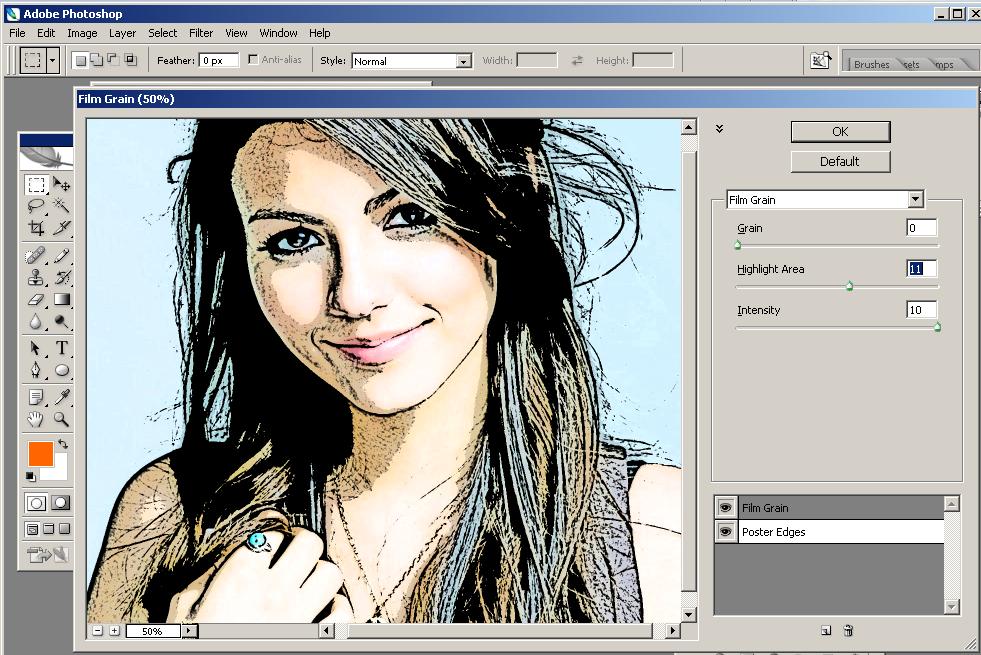Select the Crop tool
This screenshot has height=655, width=981.
pos(36,229)
